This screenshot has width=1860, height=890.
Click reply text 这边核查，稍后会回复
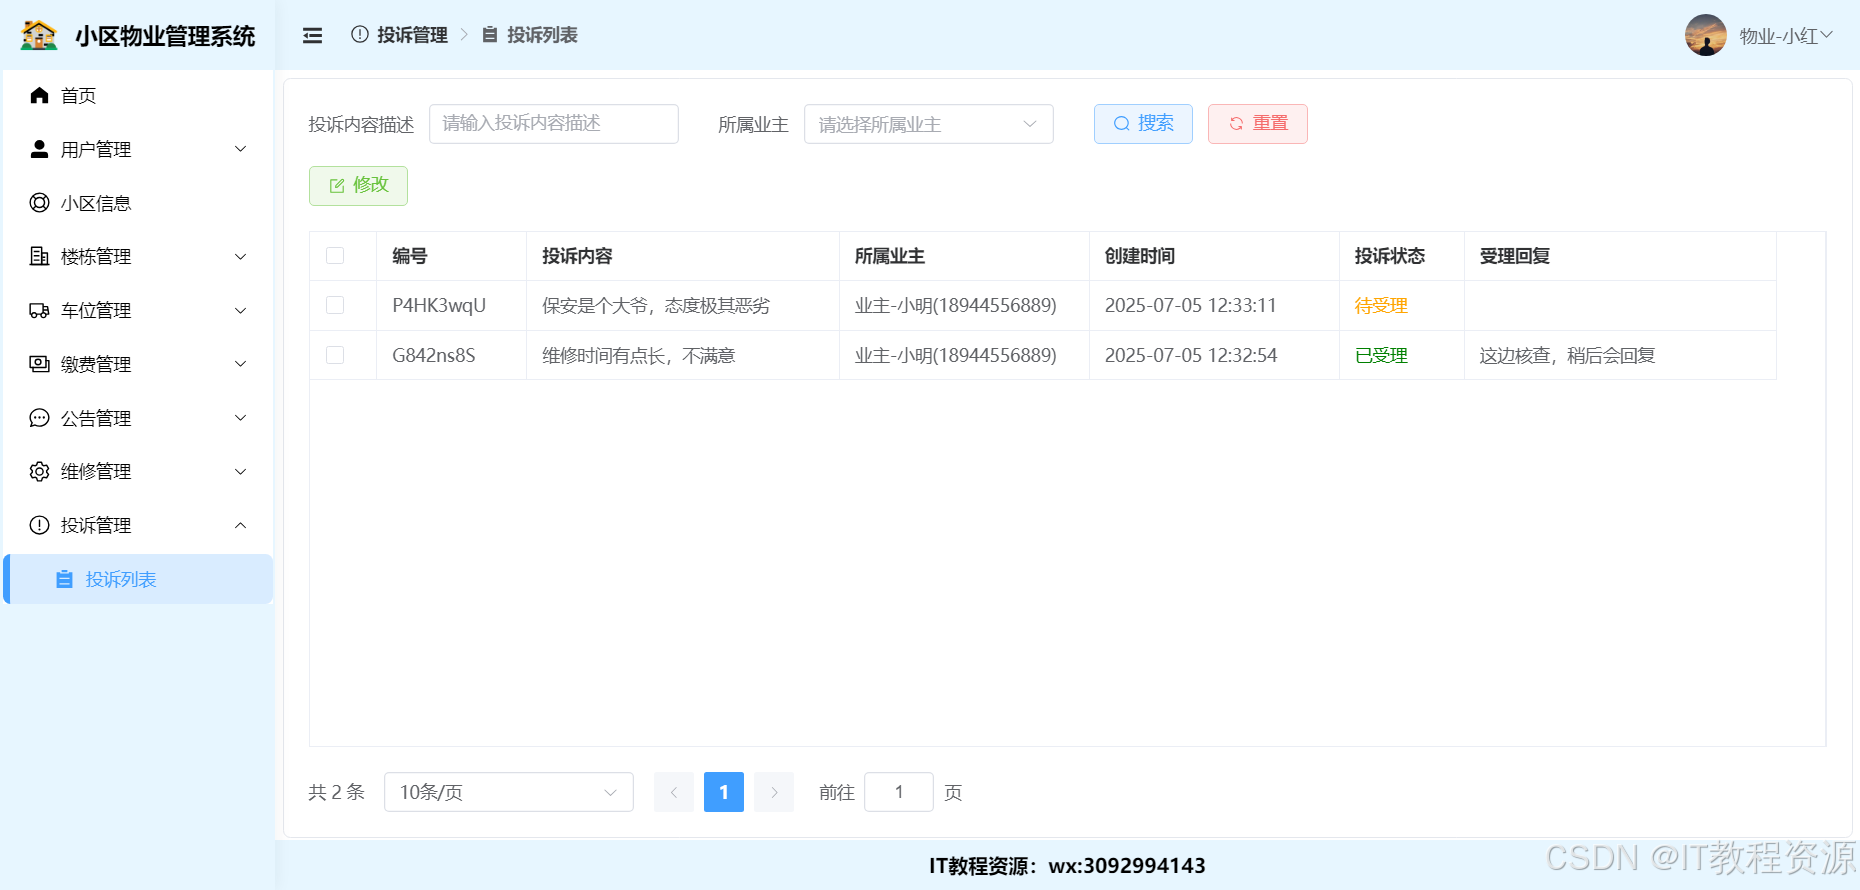(1567, 356)
